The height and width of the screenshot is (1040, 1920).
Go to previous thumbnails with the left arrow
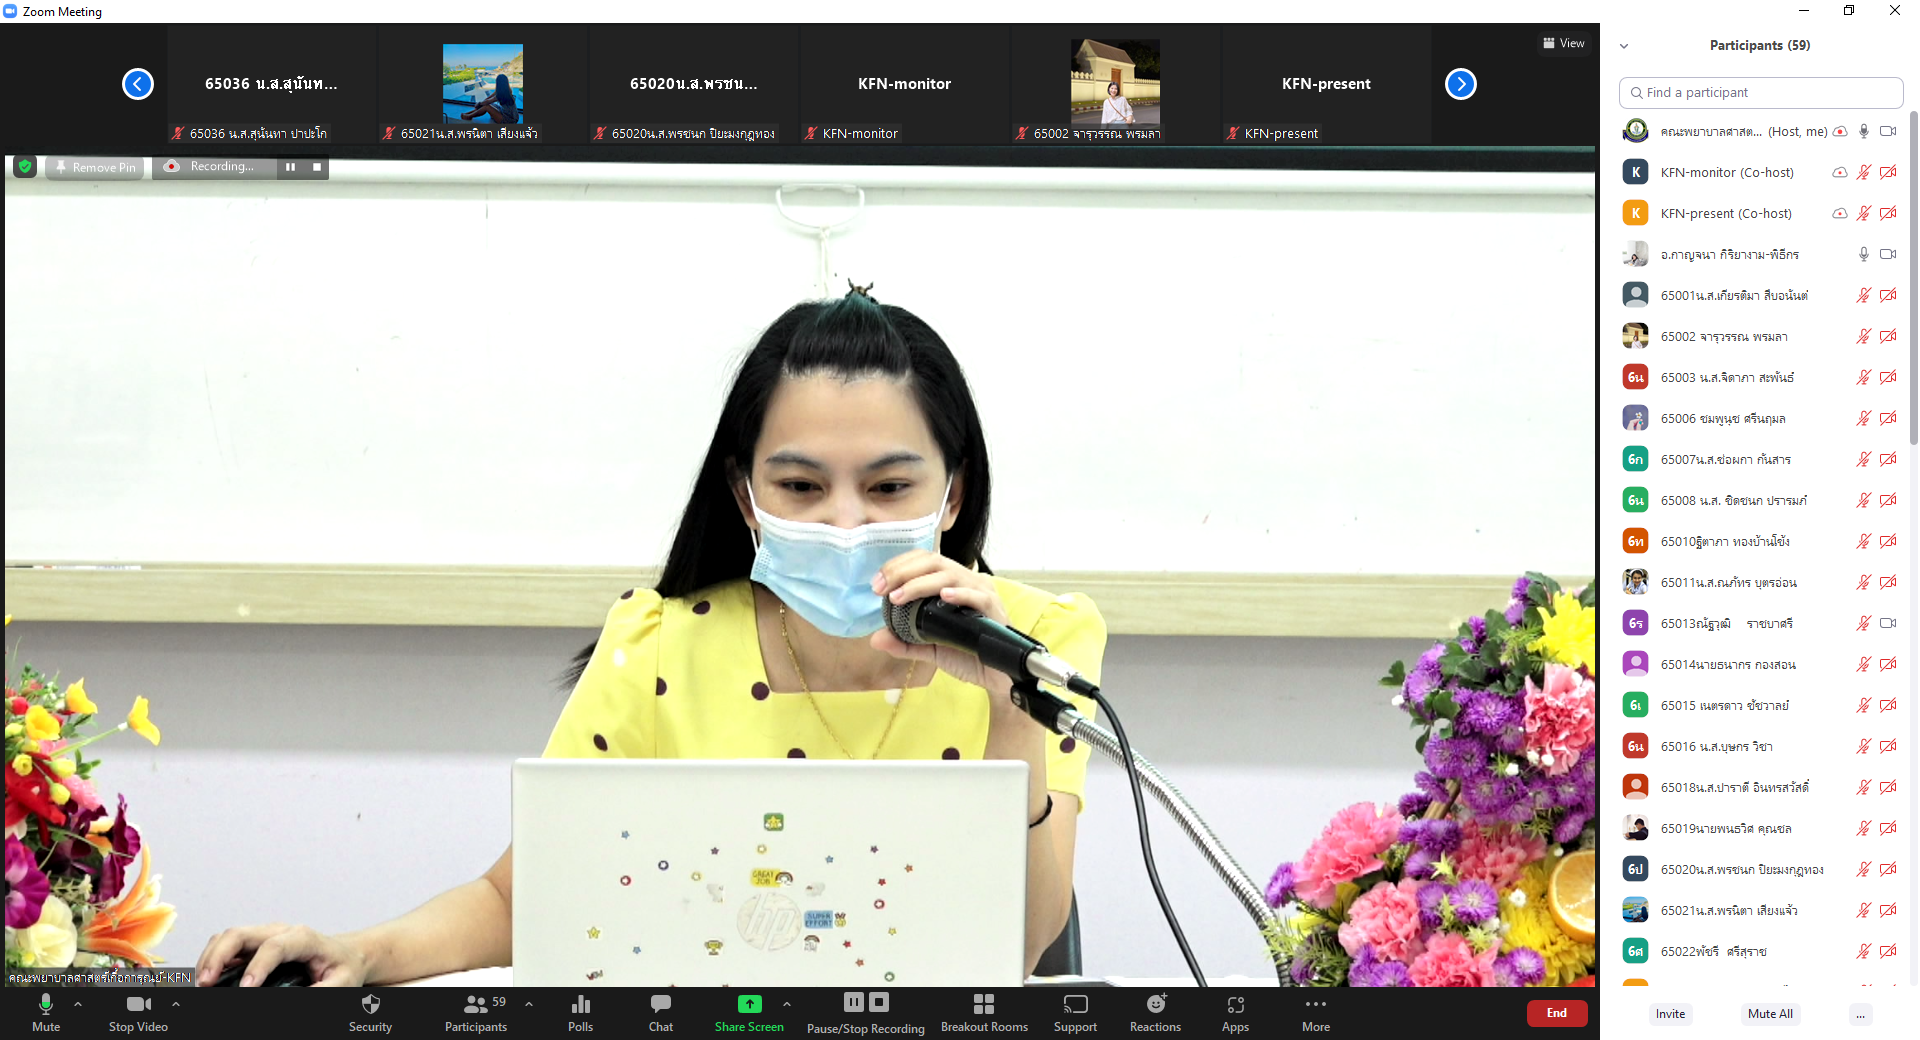coord(138,84)
